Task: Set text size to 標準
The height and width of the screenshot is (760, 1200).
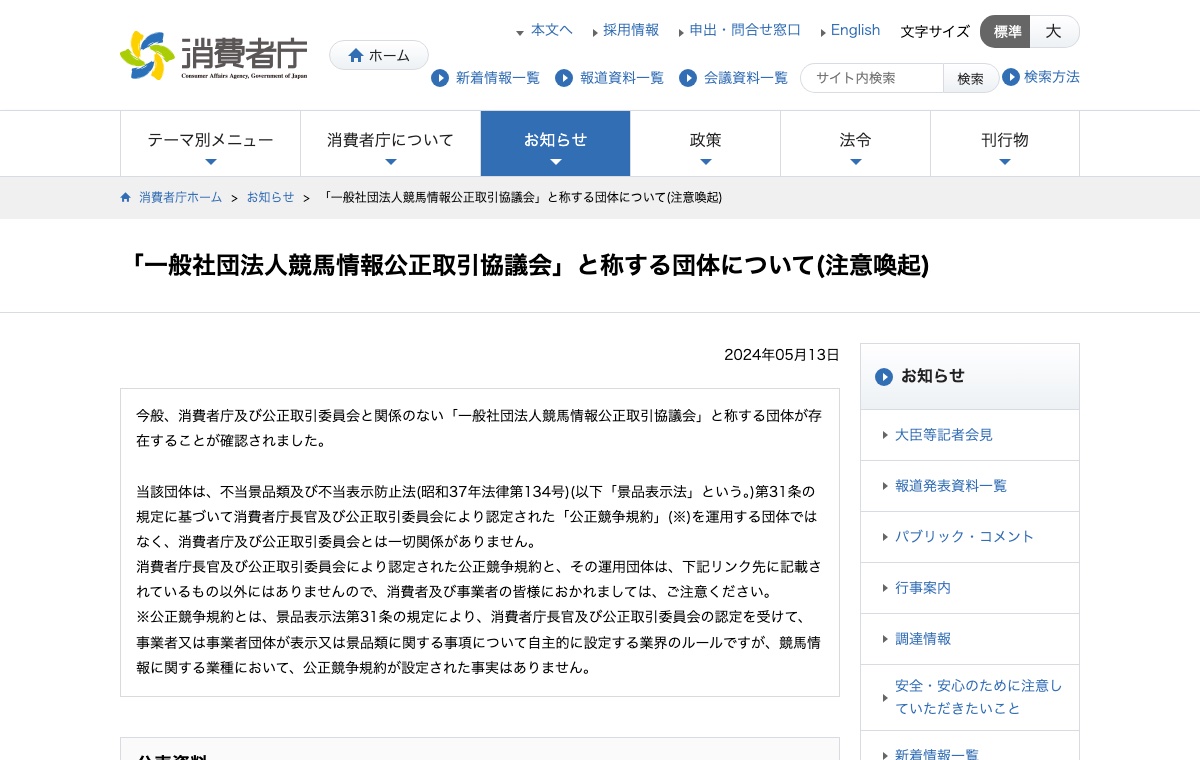Action: [x=1005, y=32]
